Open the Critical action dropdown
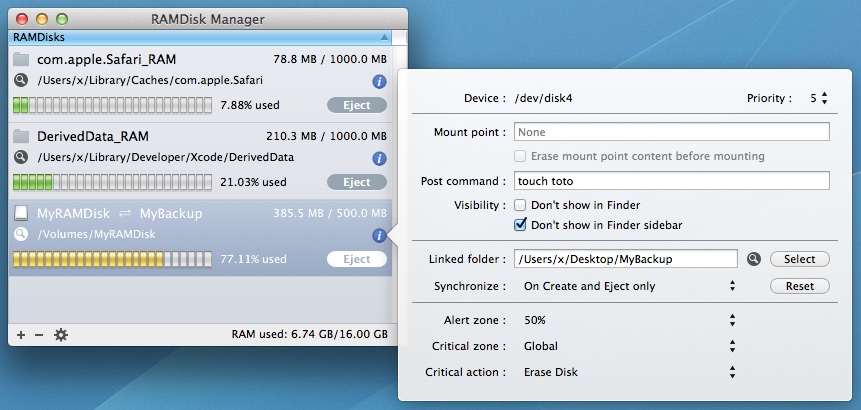Screen dimensions: 861x410 pos(628,372)
